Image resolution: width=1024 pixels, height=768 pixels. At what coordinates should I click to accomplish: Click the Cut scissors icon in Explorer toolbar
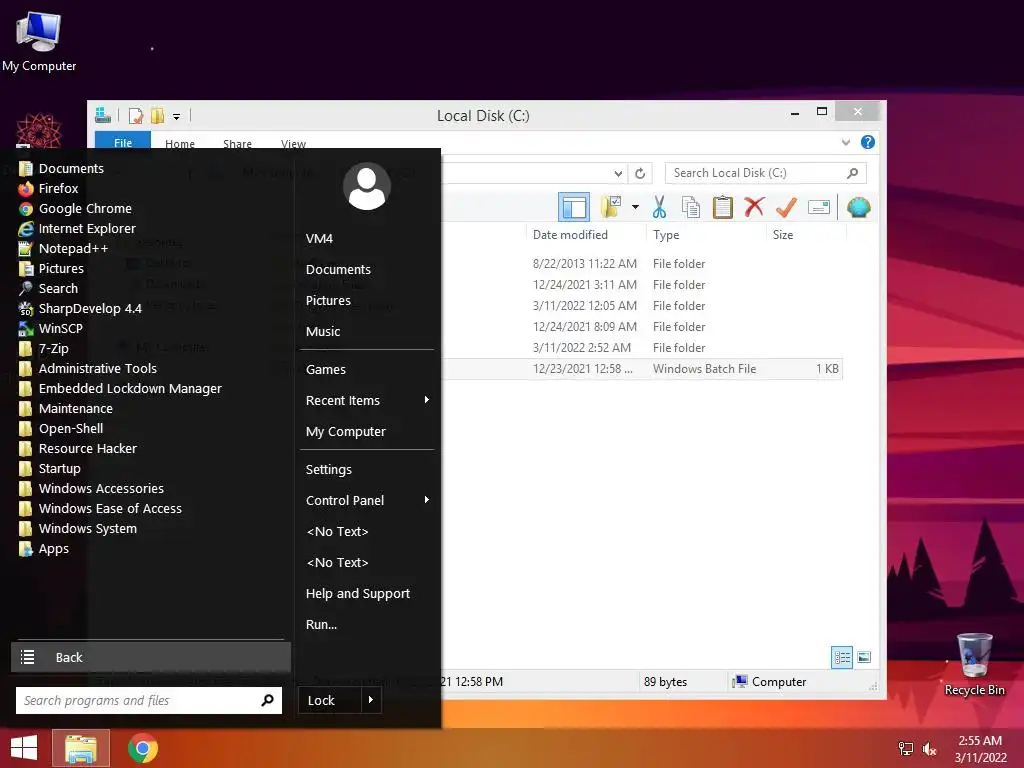(659, 208)
